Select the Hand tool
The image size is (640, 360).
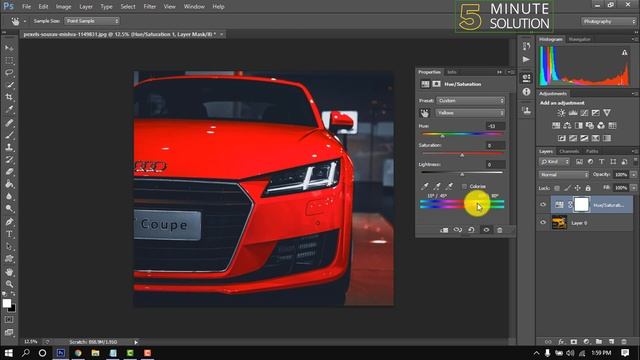(x=9, y=272)
